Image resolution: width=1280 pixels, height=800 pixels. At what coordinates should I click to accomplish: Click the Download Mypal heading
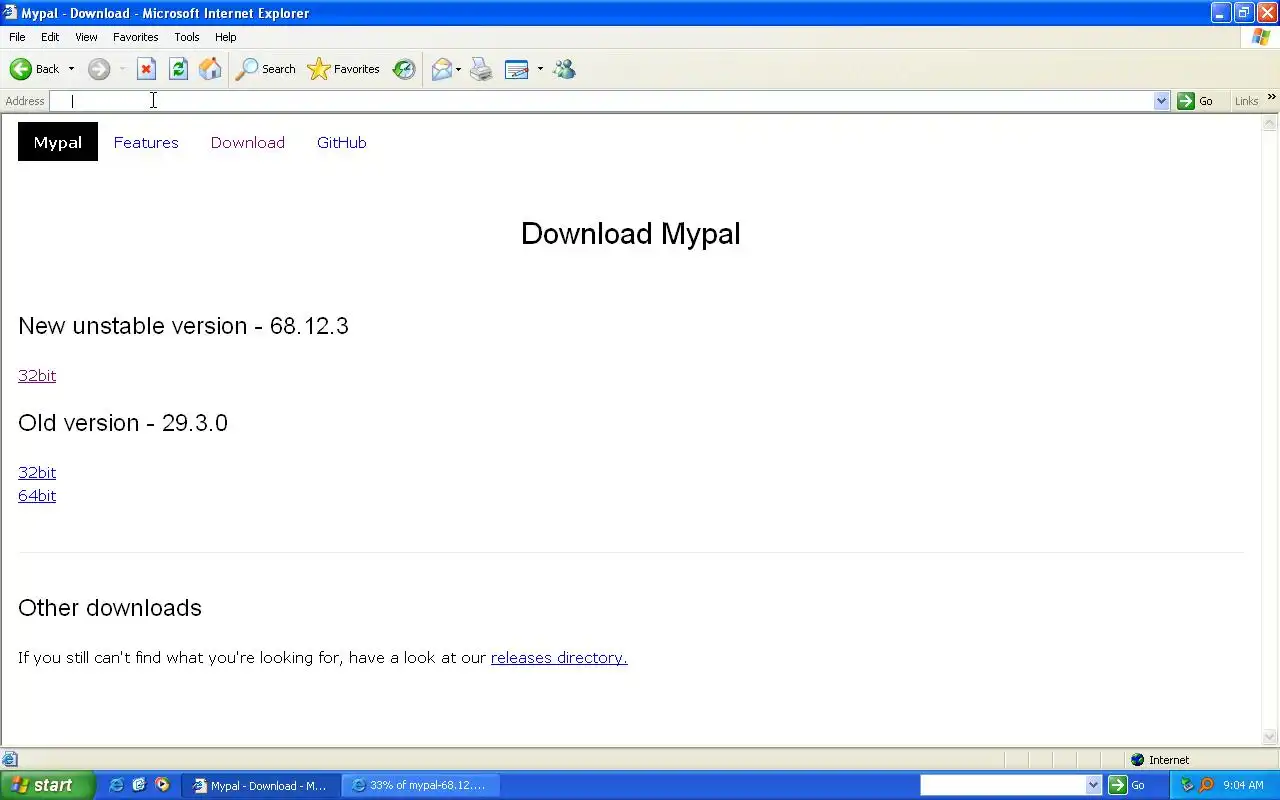[x=631, y=233]
